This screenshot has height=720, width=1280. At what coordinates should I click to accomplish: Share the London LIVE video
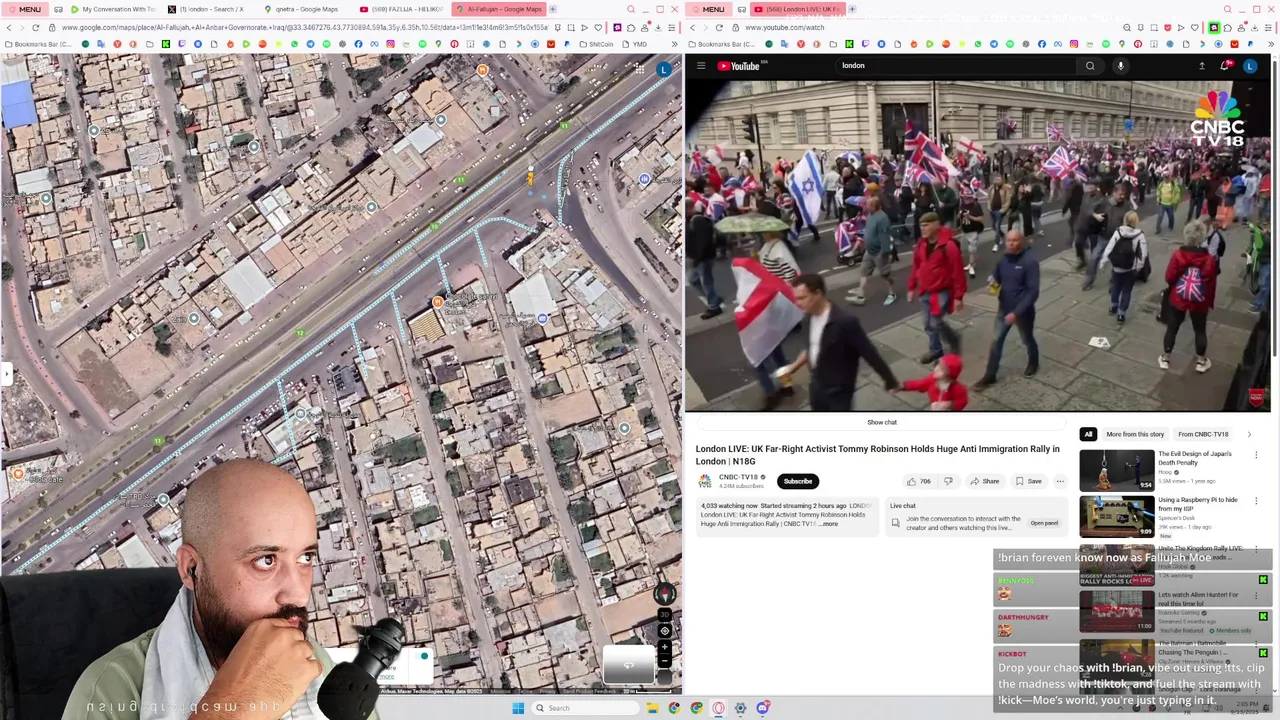pyautogui.click(x=984, y=481)
